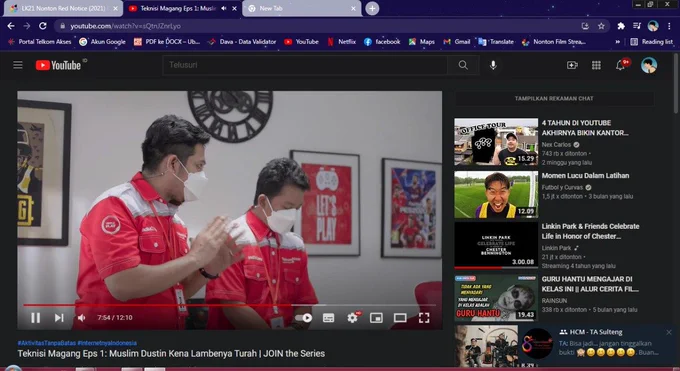This screenshot has height=371, width=680.
Task: Open Chrome three-dot menu
Action: click(x=669, y=26)
